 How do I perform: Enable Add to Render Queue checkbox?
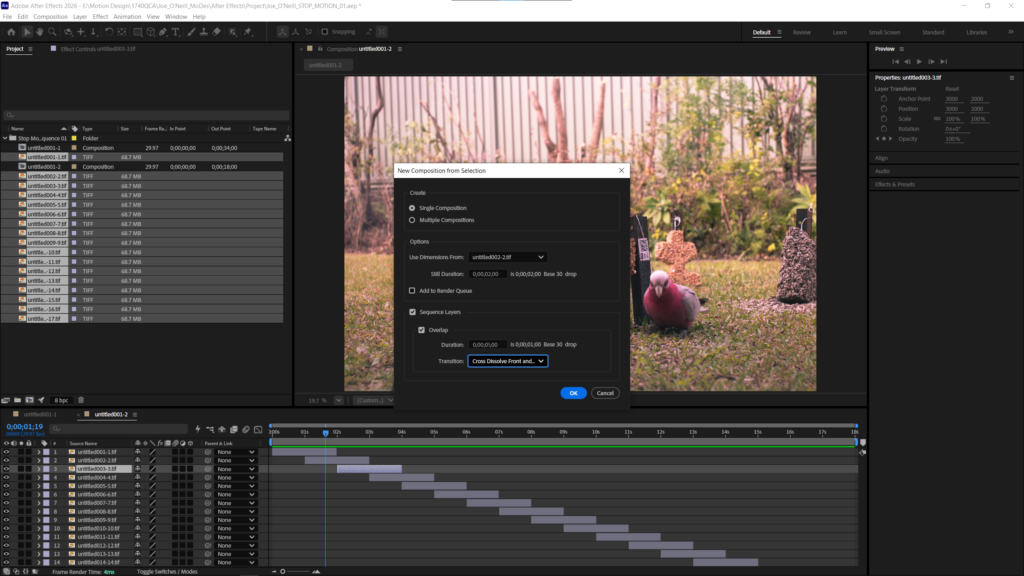click(x=412, y=291)
